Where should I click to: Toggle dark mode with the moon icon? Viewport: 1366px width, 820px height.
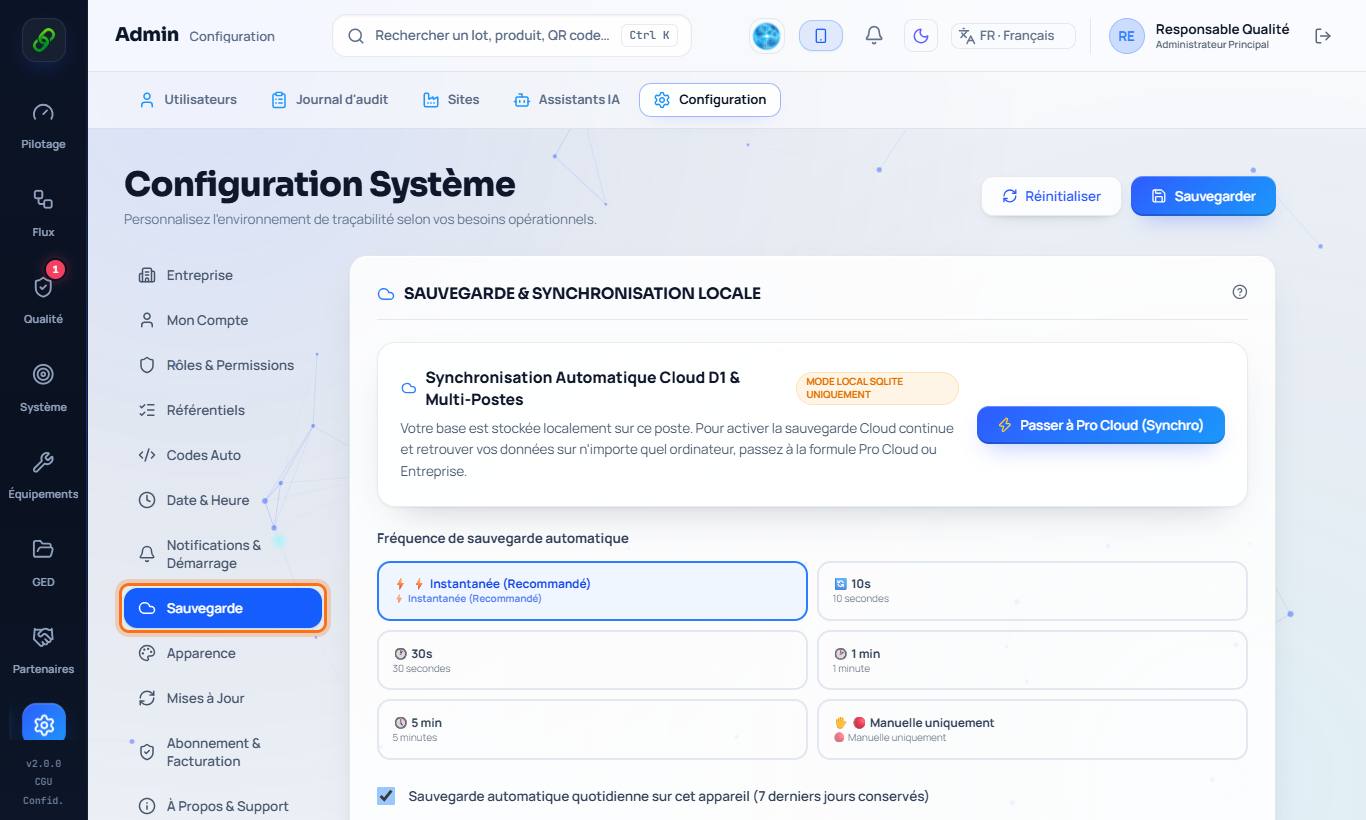[921, 36]
